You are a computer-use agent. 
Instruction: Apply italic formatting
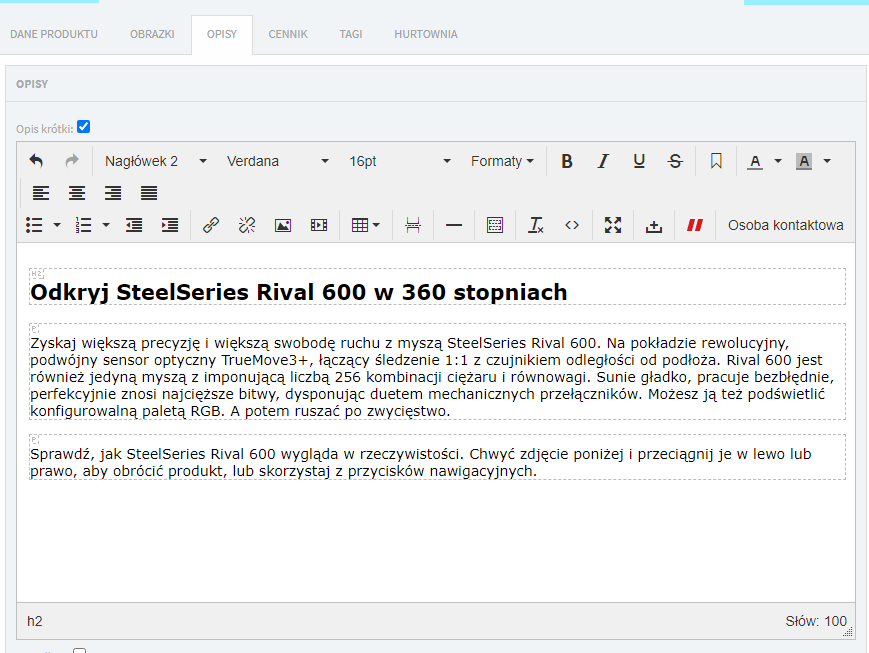point(603,161)
